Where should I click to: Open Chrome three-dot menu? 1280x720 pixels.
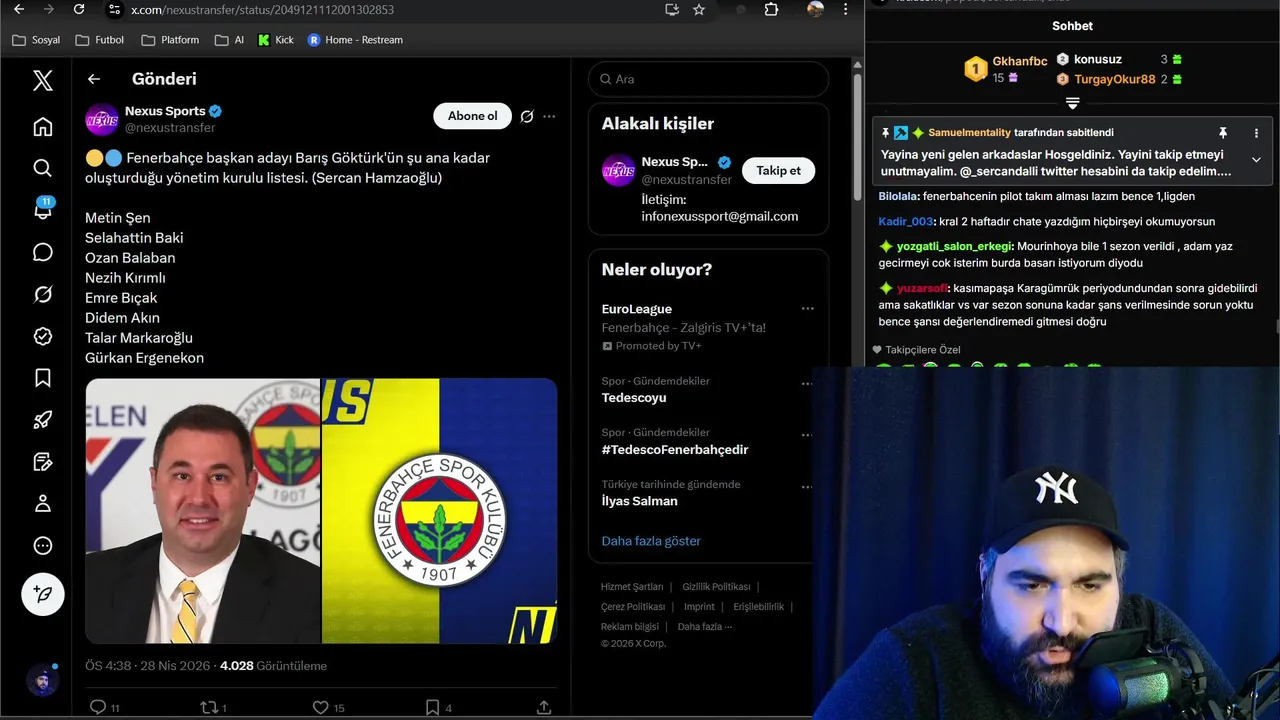pos(846,9)
